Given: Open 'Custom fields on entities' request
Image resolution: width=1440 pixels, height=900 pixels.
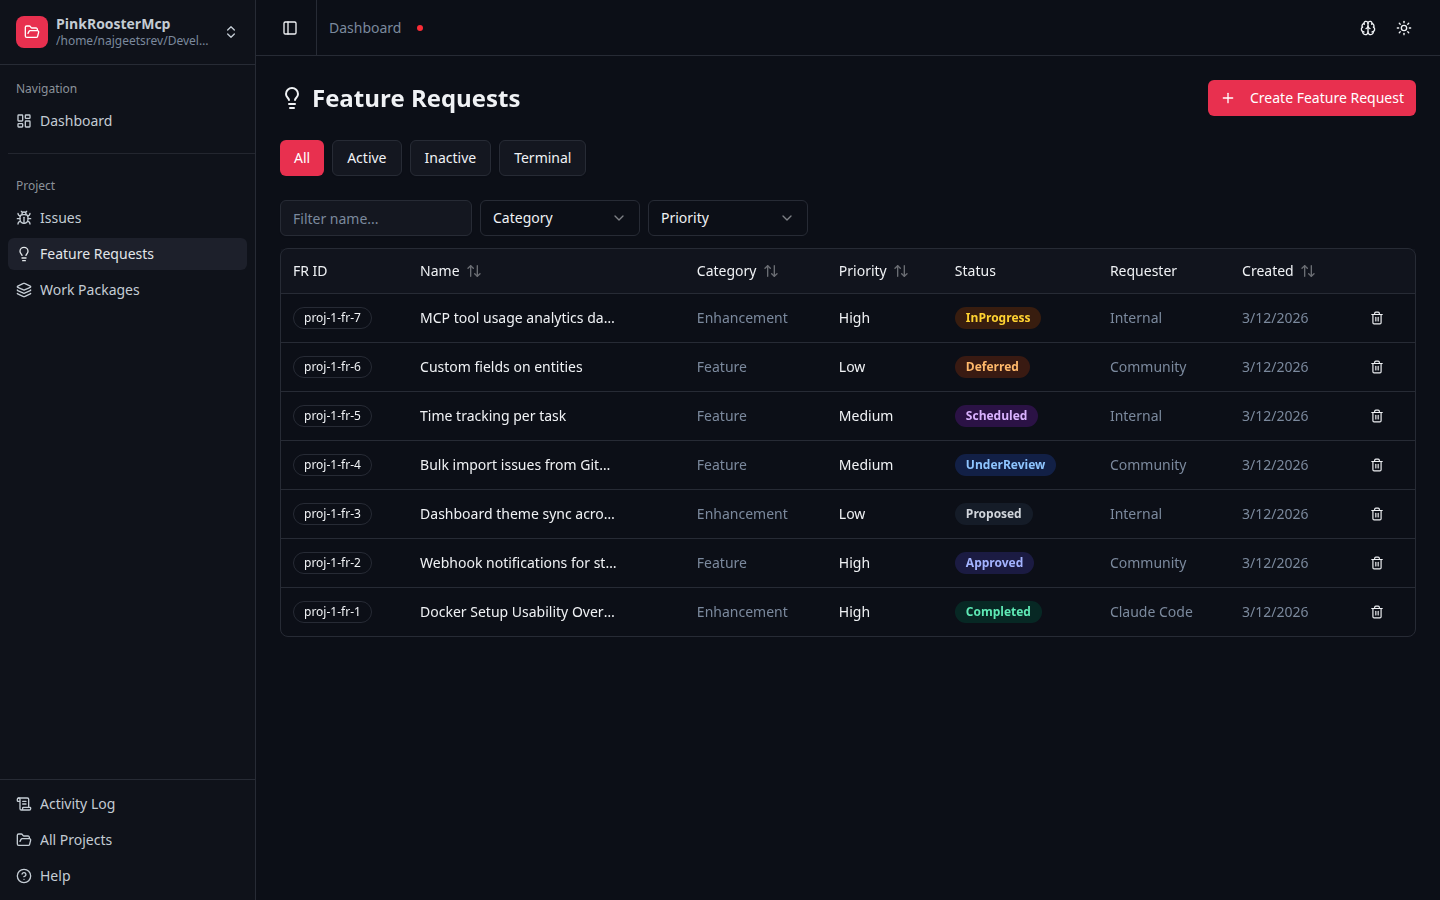Looking at the screenshot, I should point(501,367).
